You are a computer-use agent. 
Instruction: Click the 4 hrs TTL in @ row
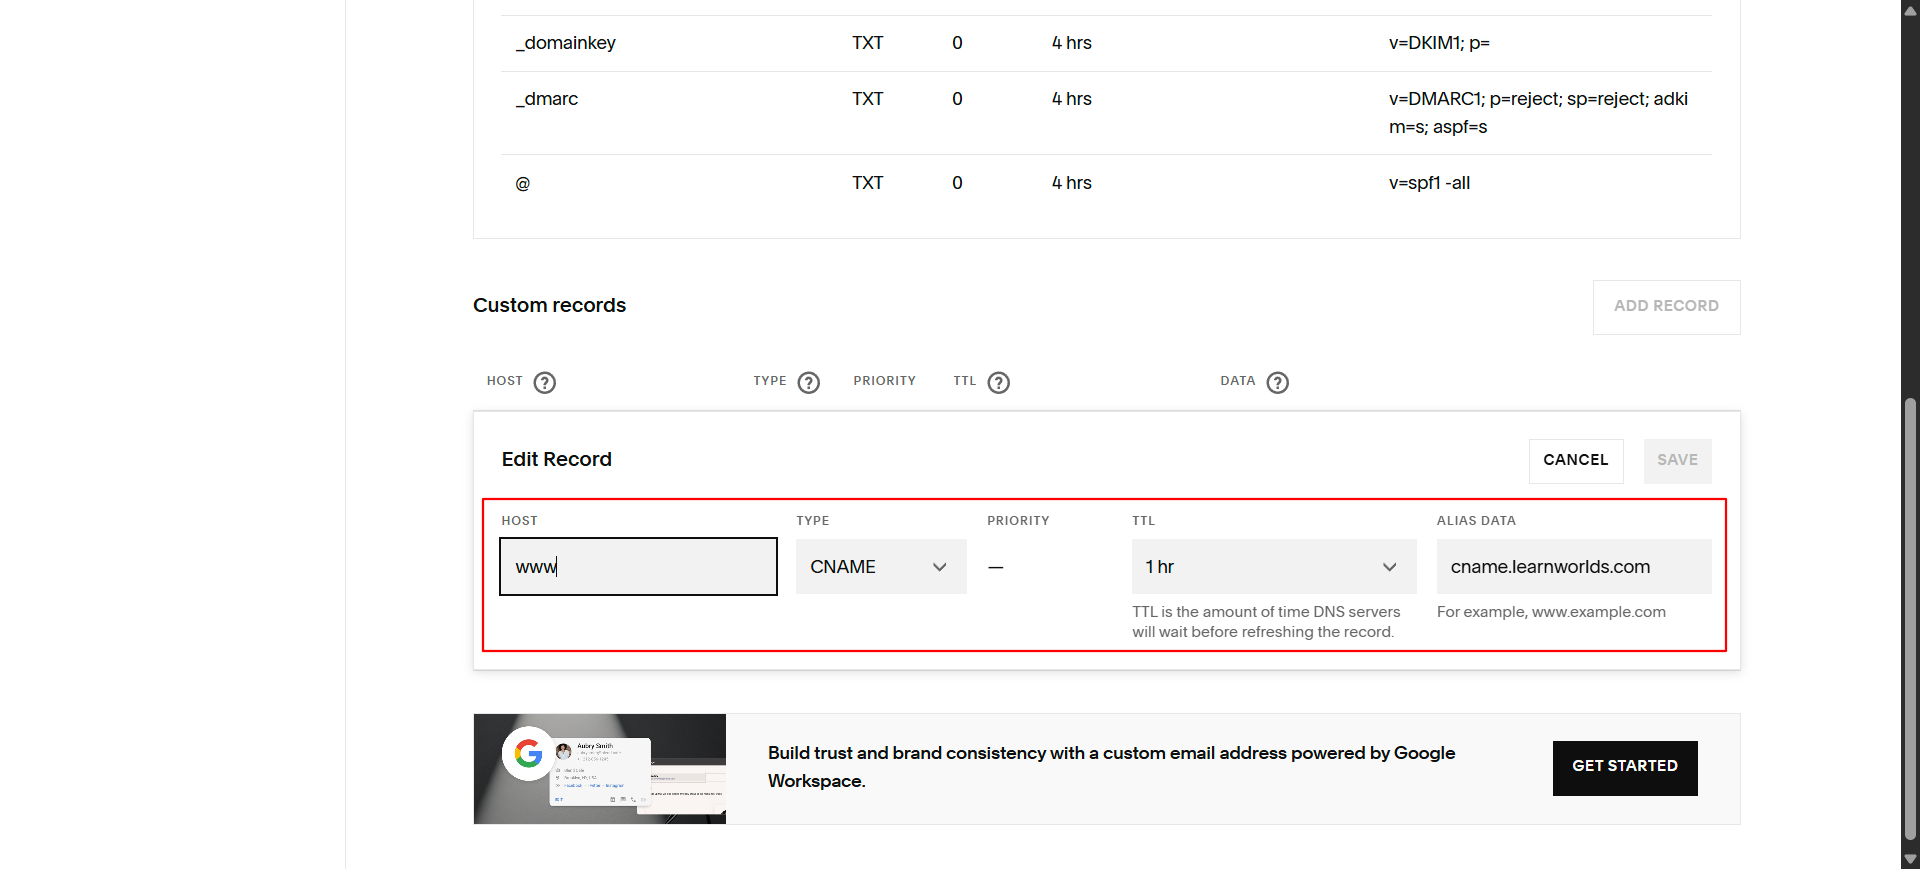point(1072,183)
